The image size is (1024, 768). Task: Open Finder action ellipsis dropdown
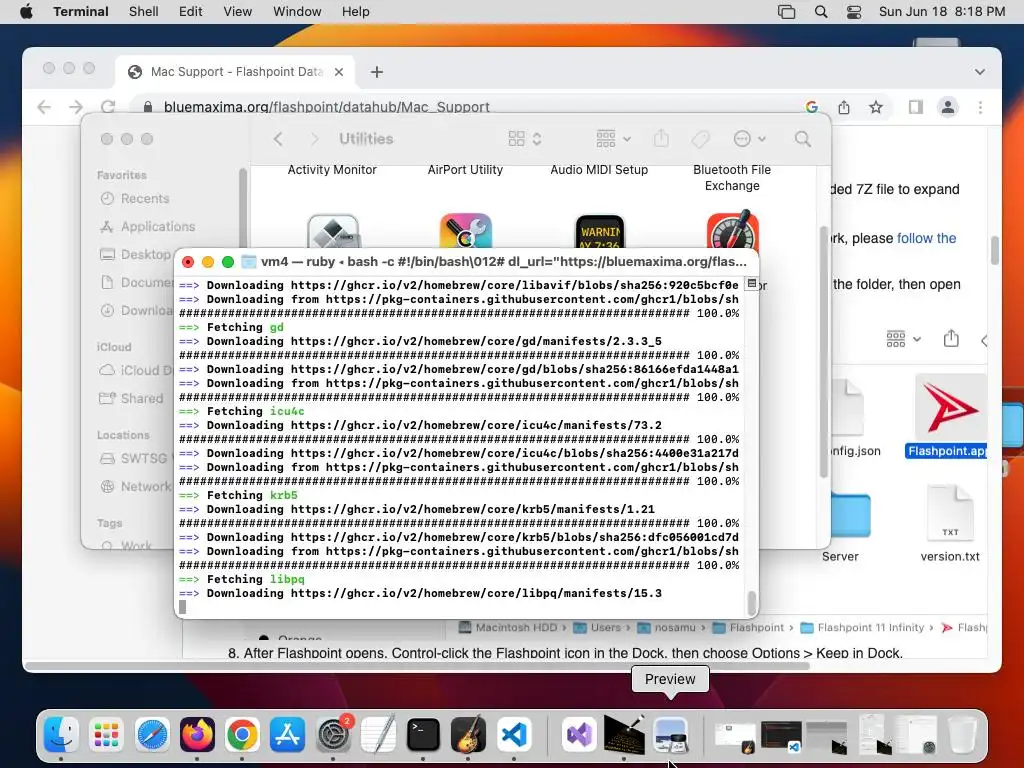(749, 138)
